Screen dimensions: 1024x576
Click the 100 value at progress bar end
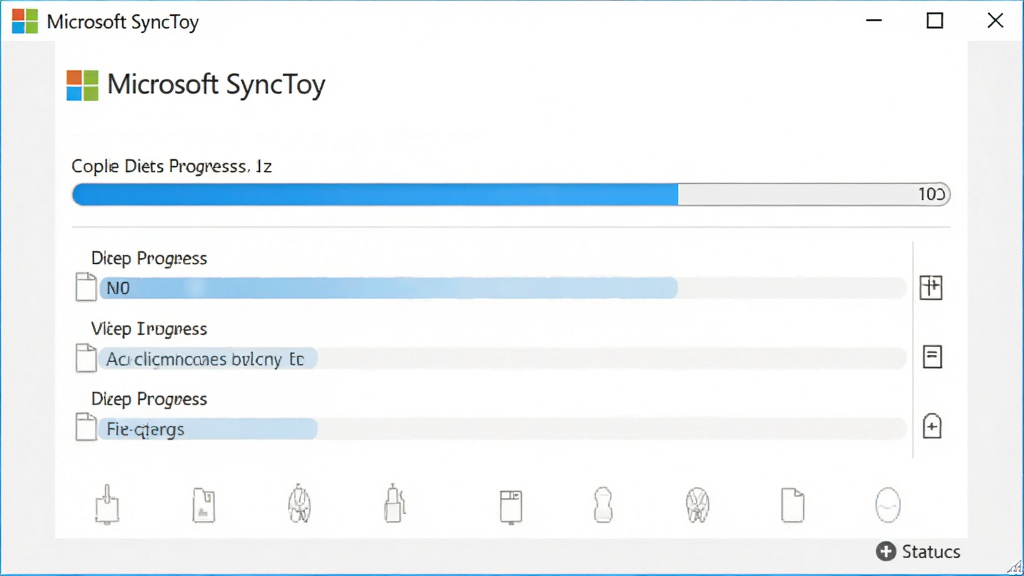(931, 195)
